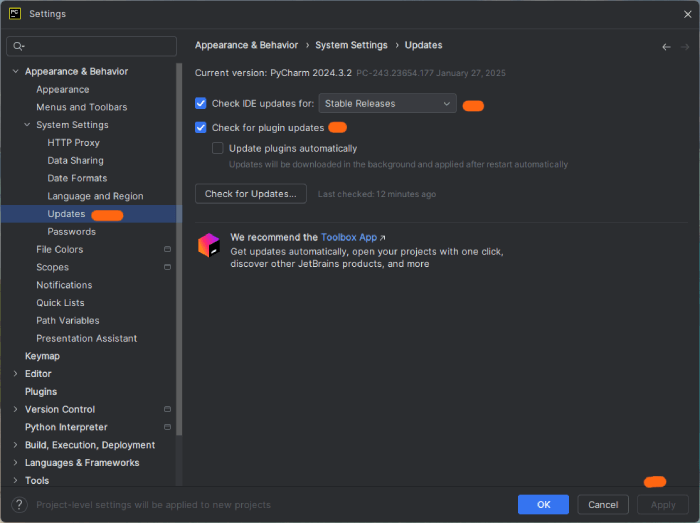Image resolution: width=700 pixels, height=523 pixels.
Task: Click the search magnifier icon in settings
Action: [19, 46]
